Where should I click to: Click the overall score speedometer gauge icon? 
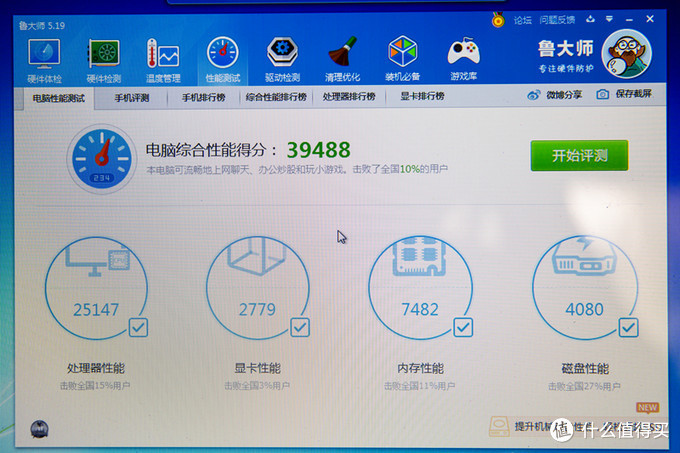coord(101,160)
